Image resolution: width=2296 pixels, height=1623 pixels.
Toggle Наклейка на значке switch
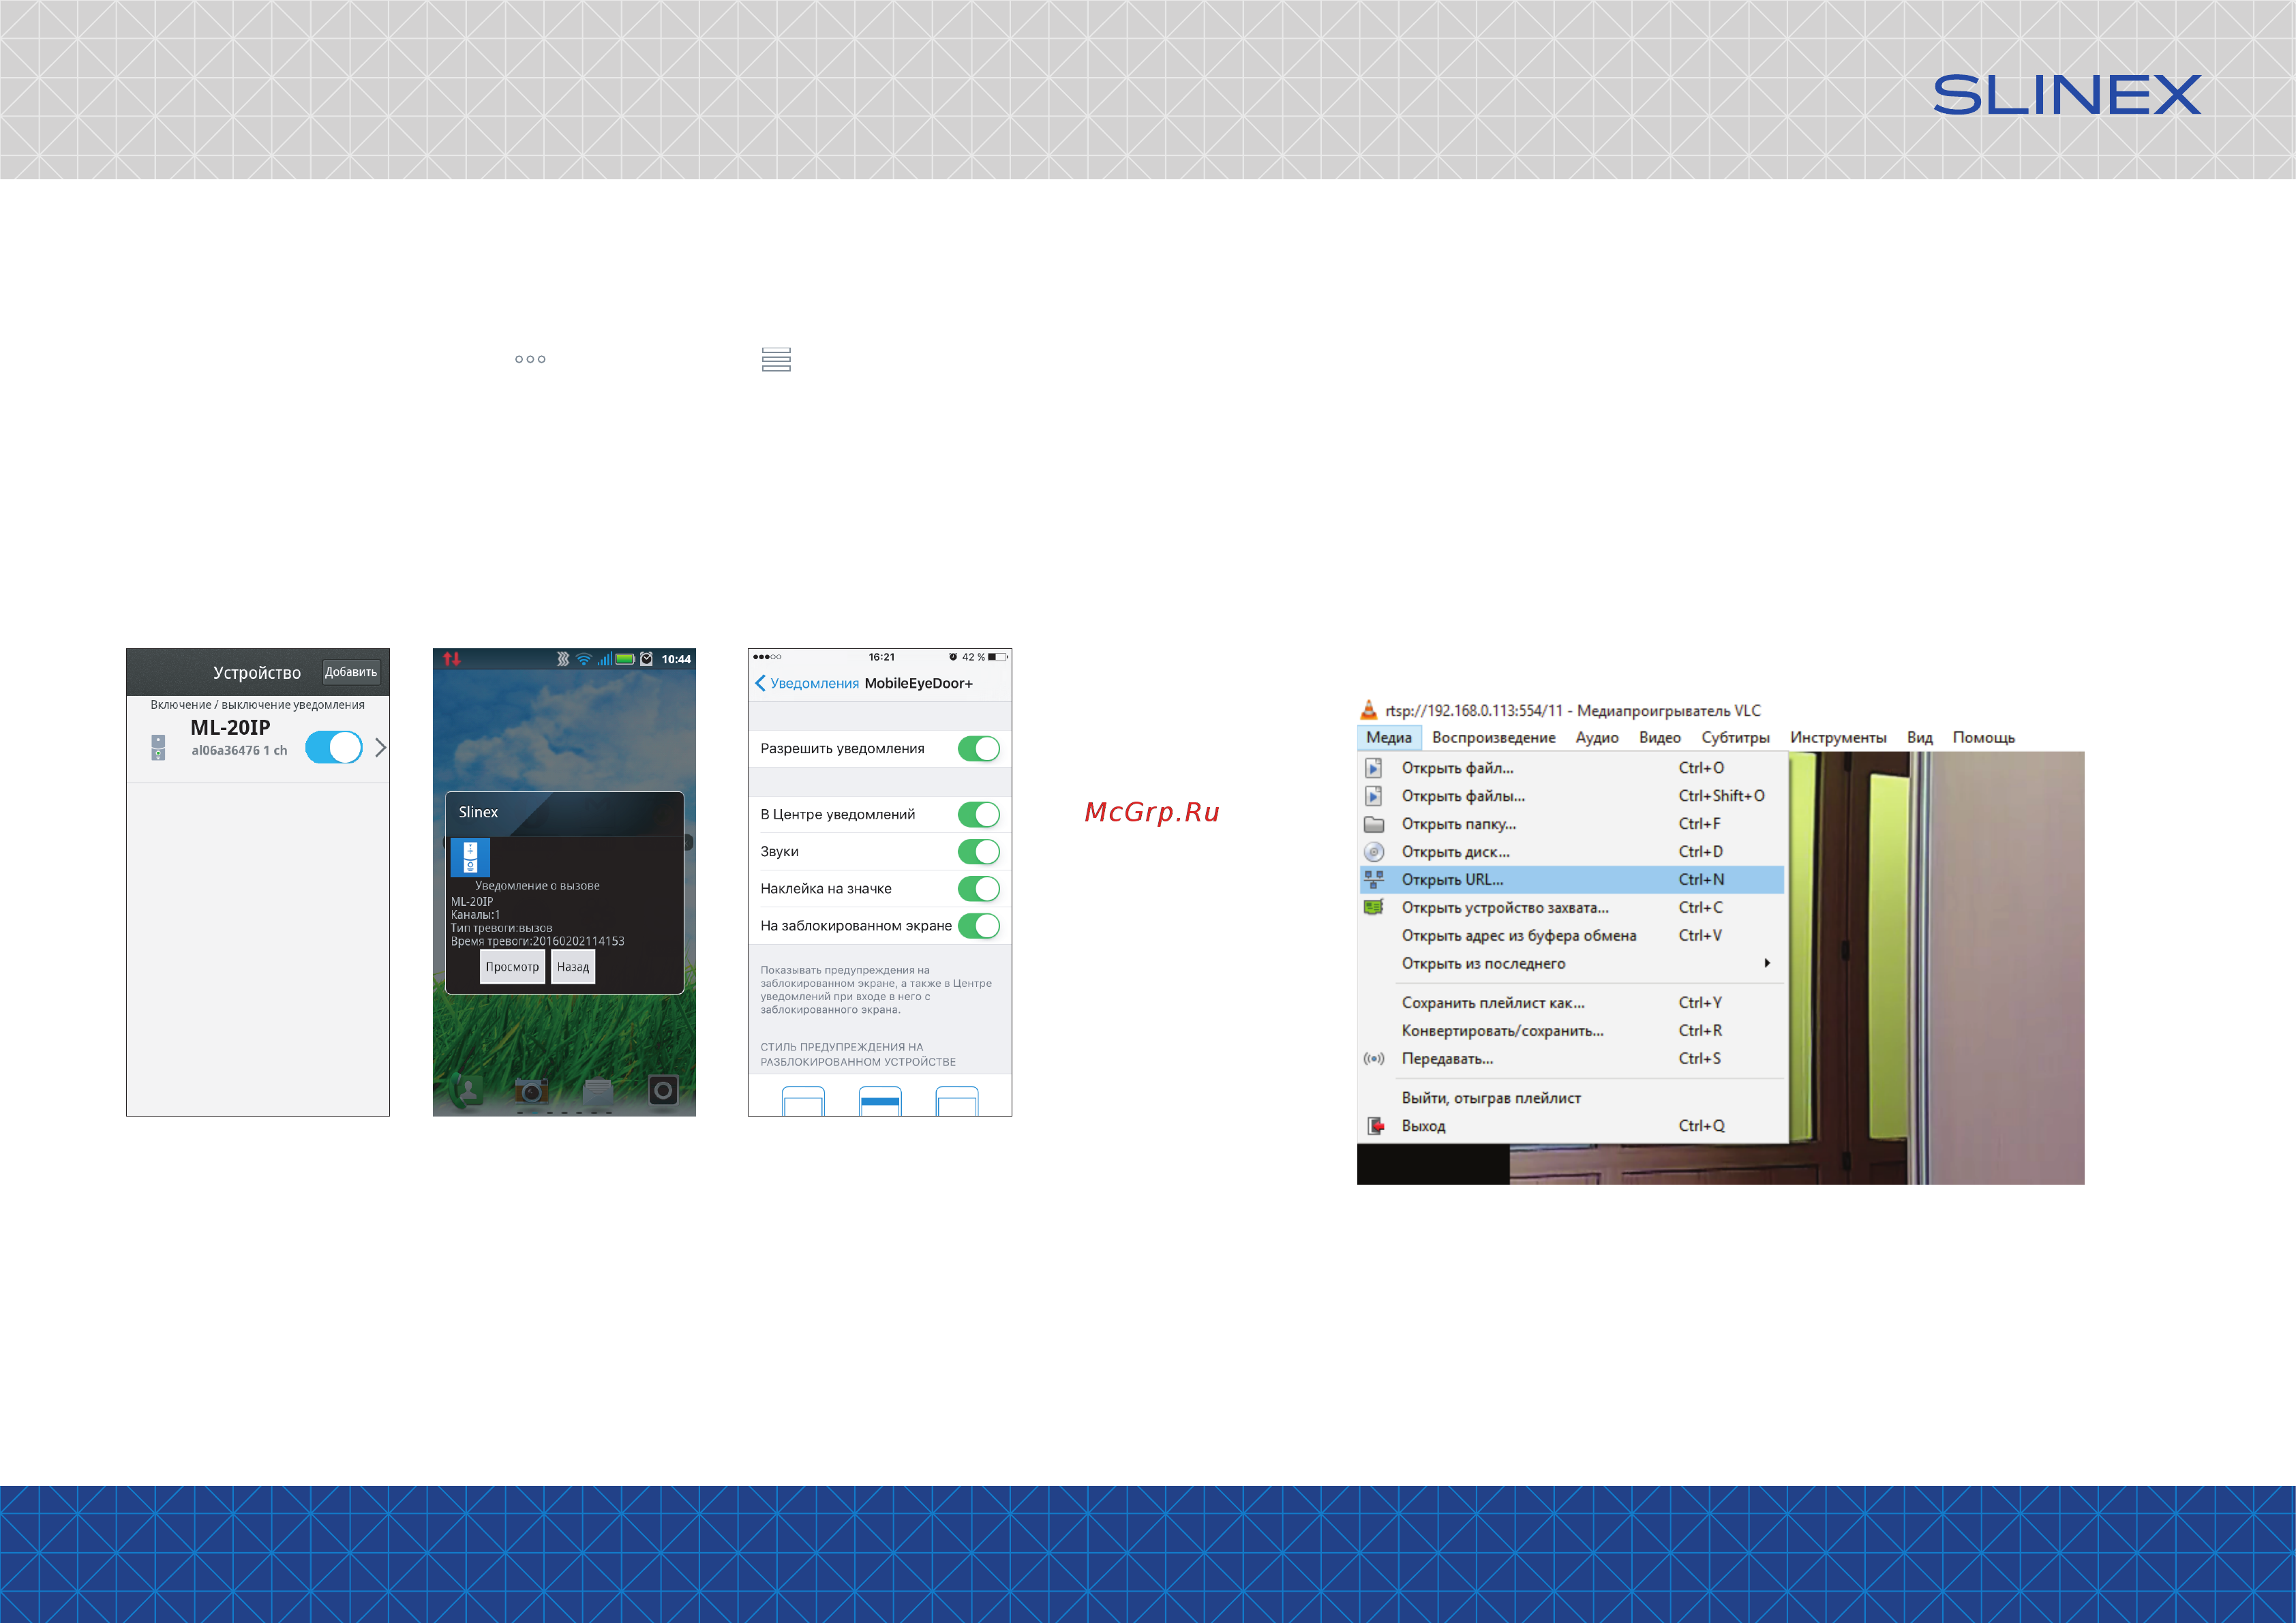(x=979, y=888)
